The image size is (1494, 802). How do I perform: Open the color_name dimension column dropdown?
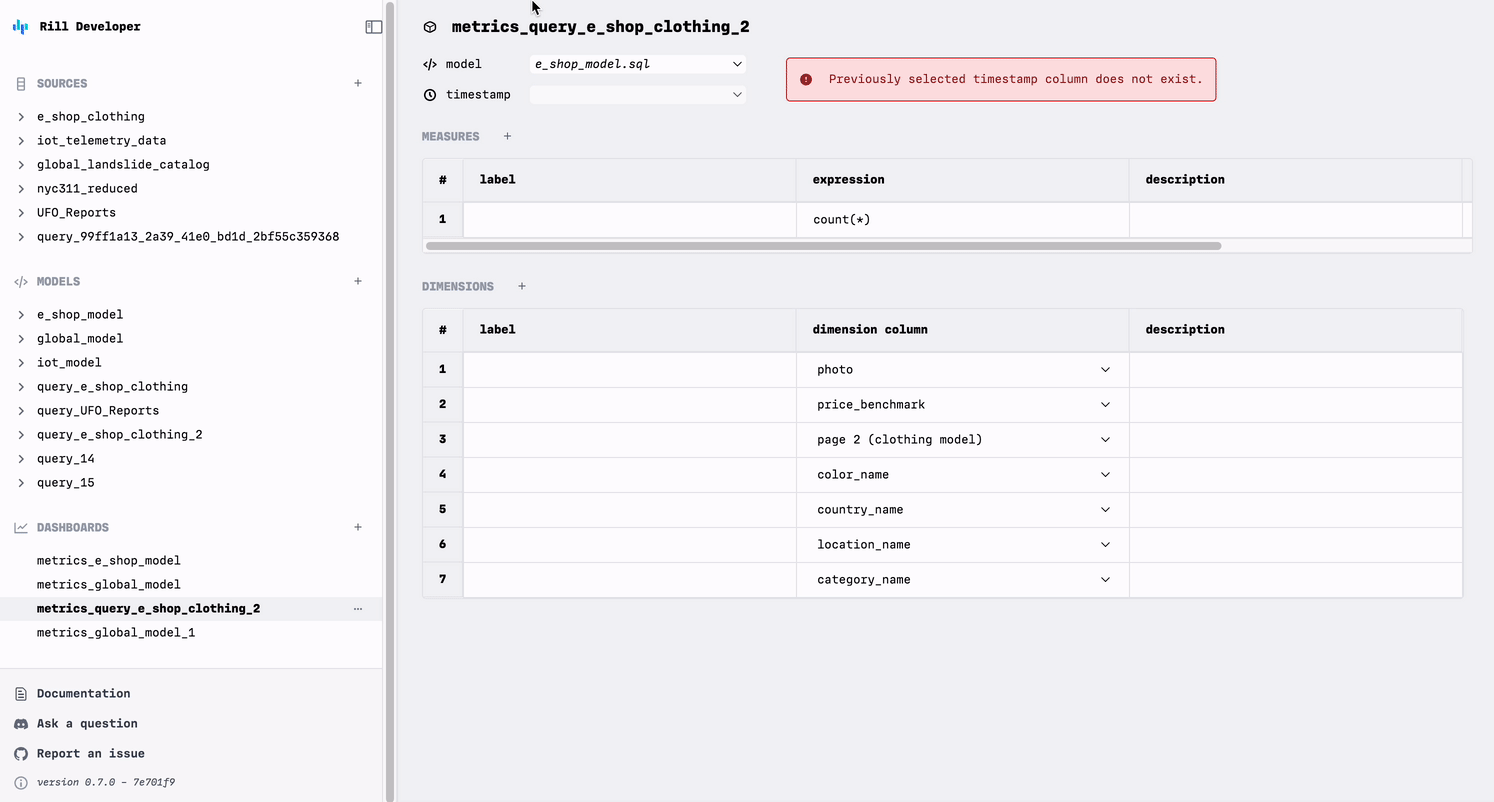click(x=963, y=474)
